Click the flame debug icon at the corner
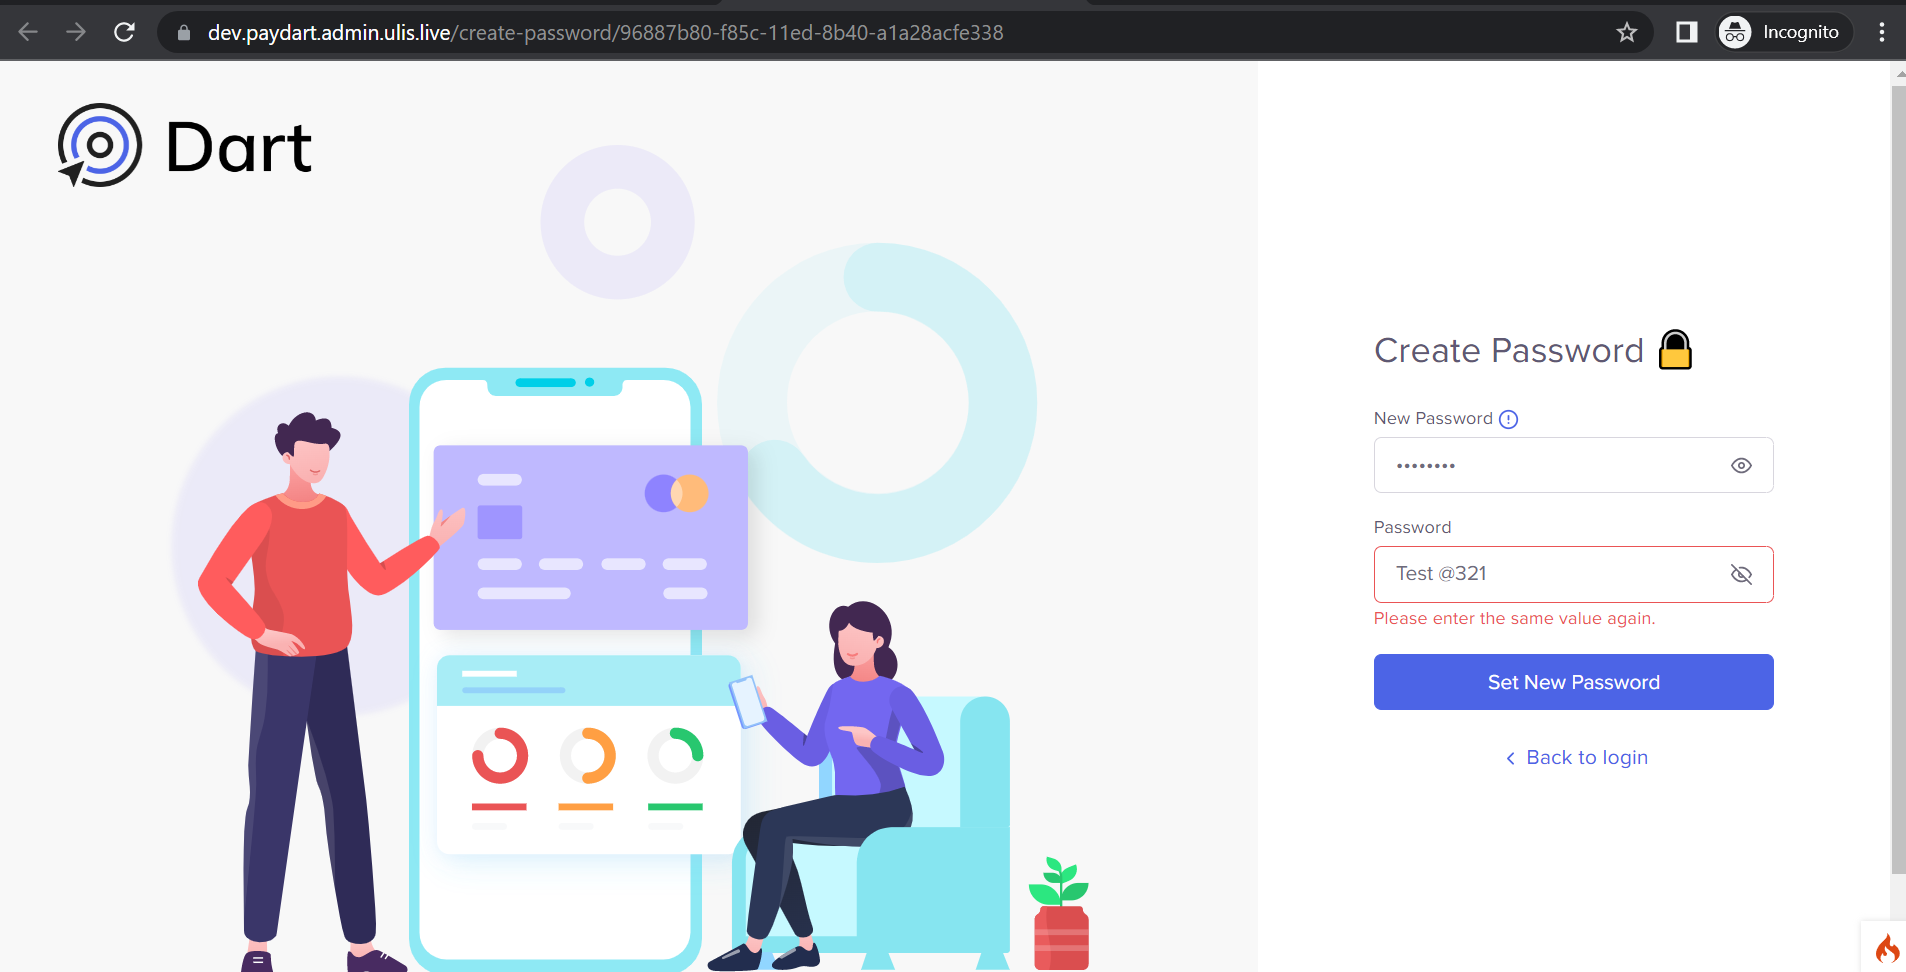The image size is (1906, 972). (x=1886, y=948)
